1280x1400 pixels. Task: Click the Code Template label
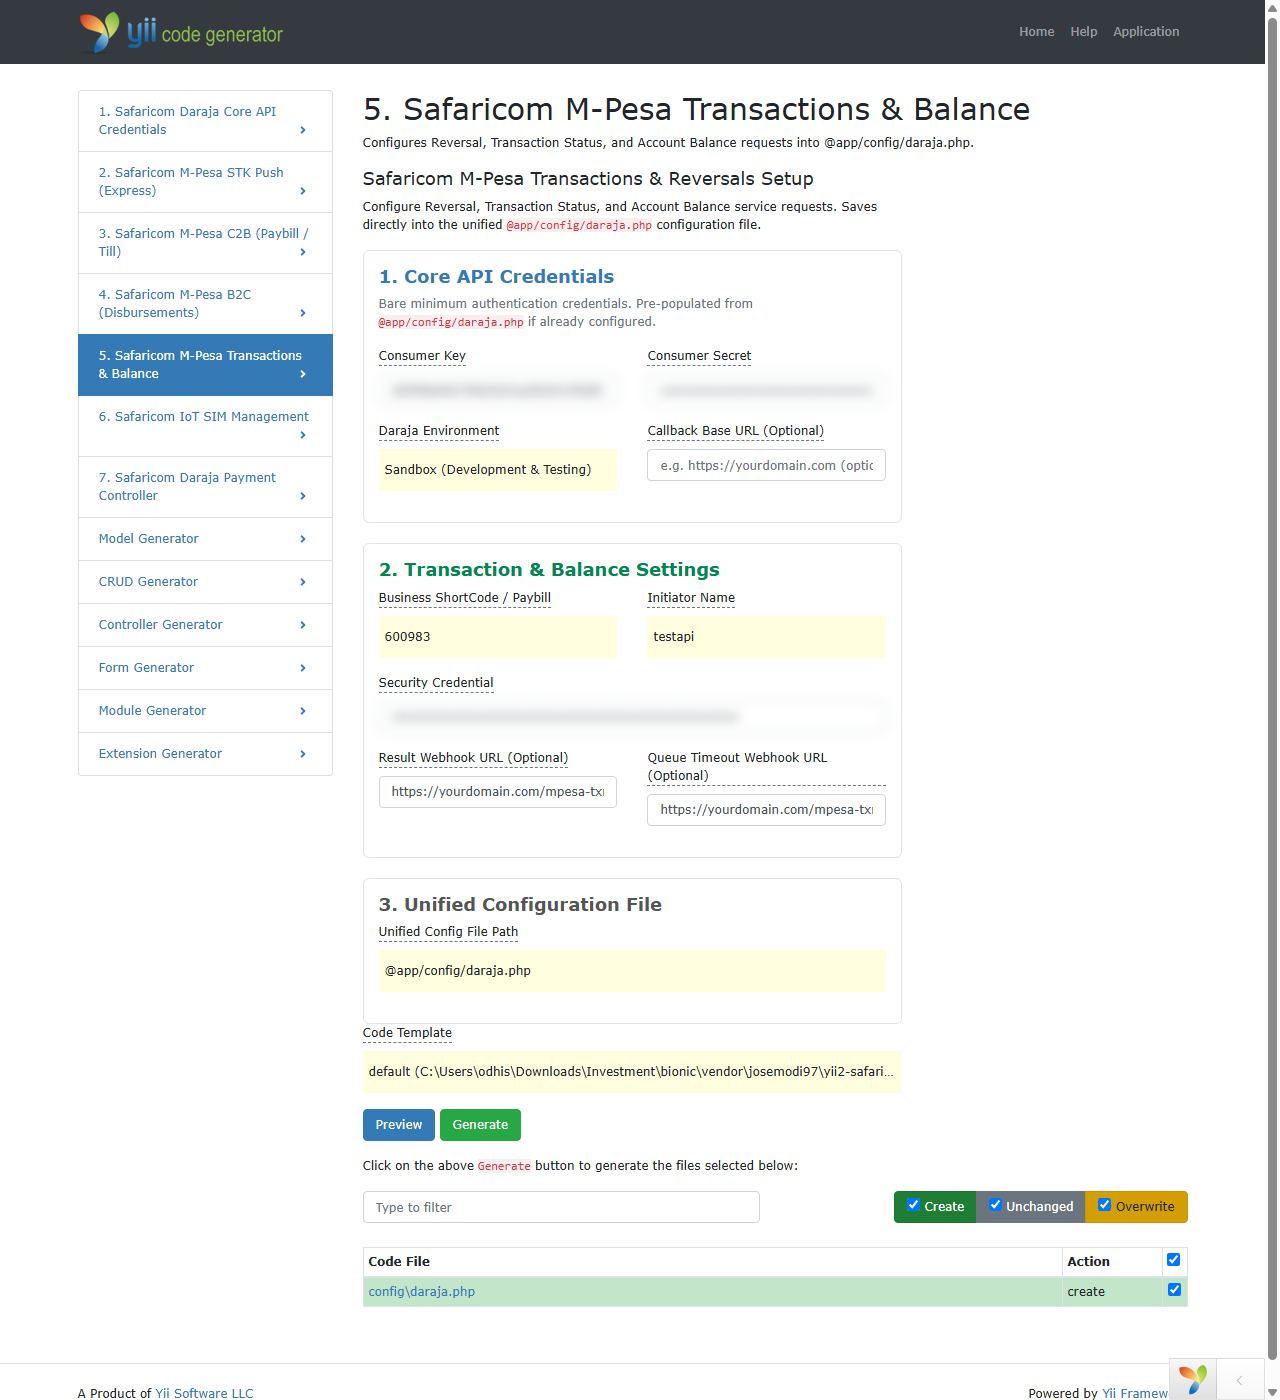(407, 1033)
